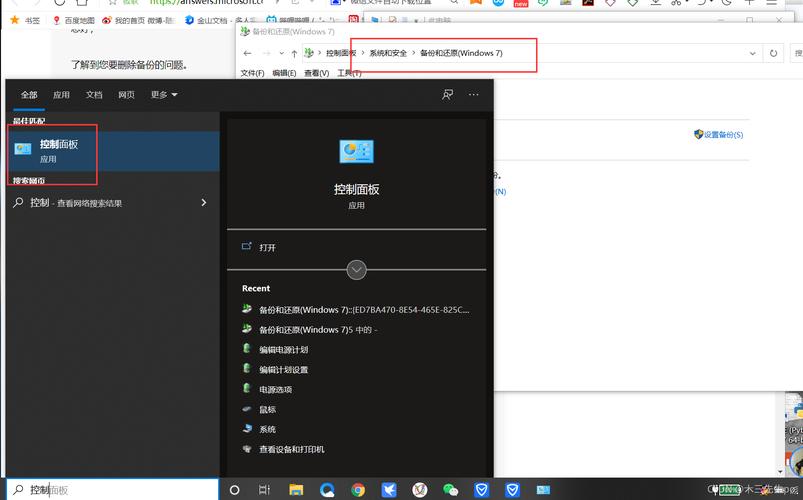Expand the 控制 web search result arrow

click(x=204, y=202)
